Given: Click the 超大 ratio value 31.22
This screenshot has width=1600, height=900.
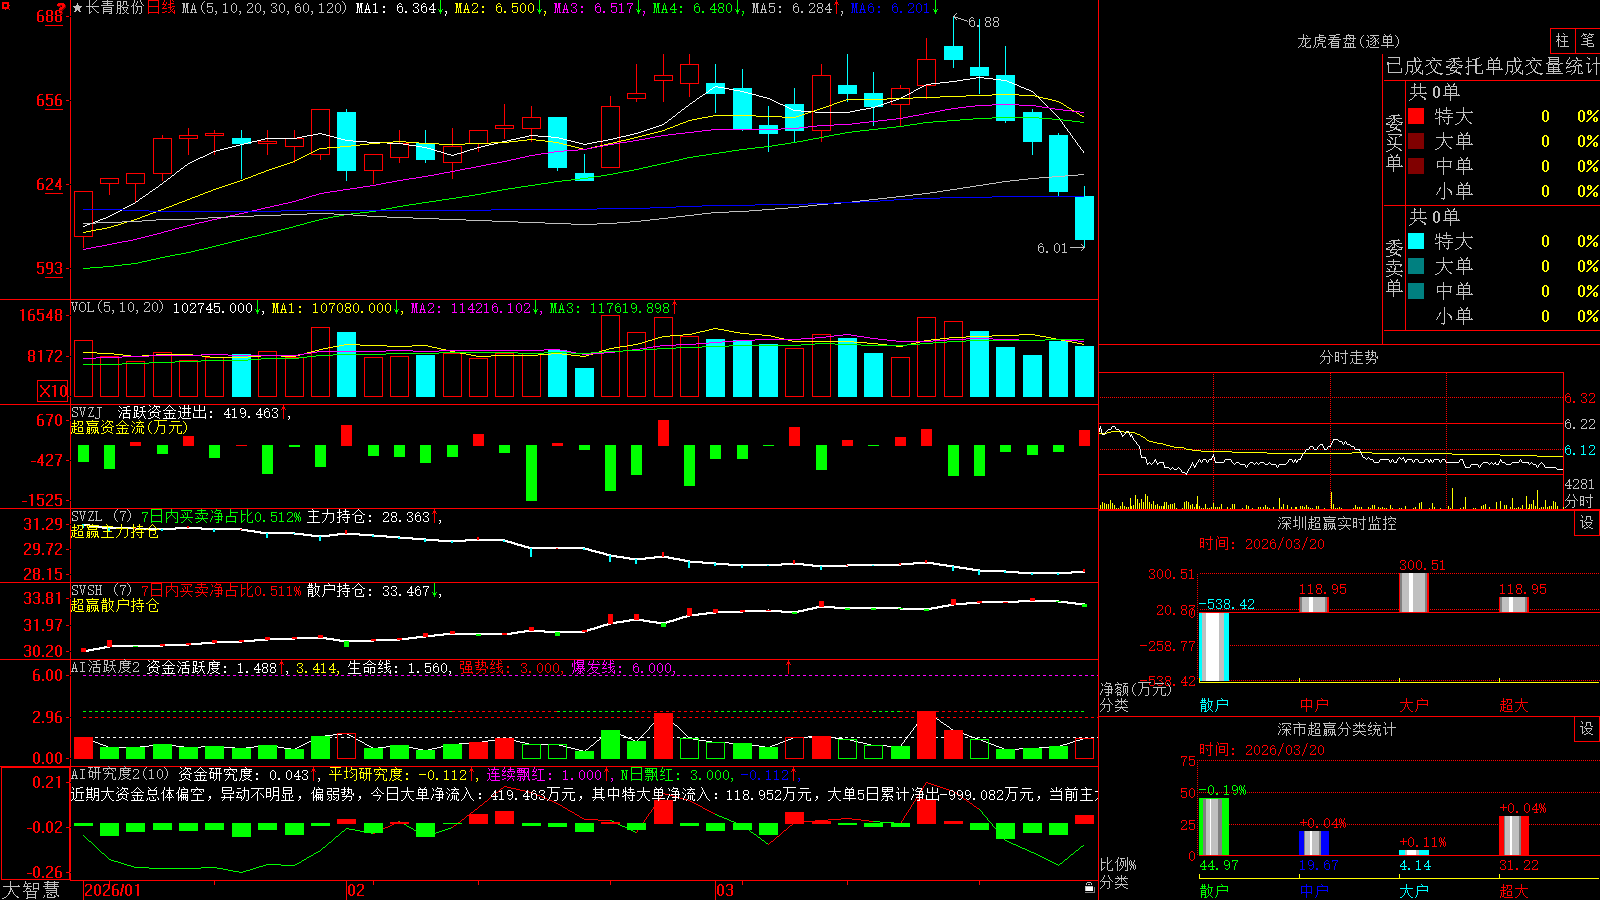Looking at the screenshot, I should tap(1519, 865).
